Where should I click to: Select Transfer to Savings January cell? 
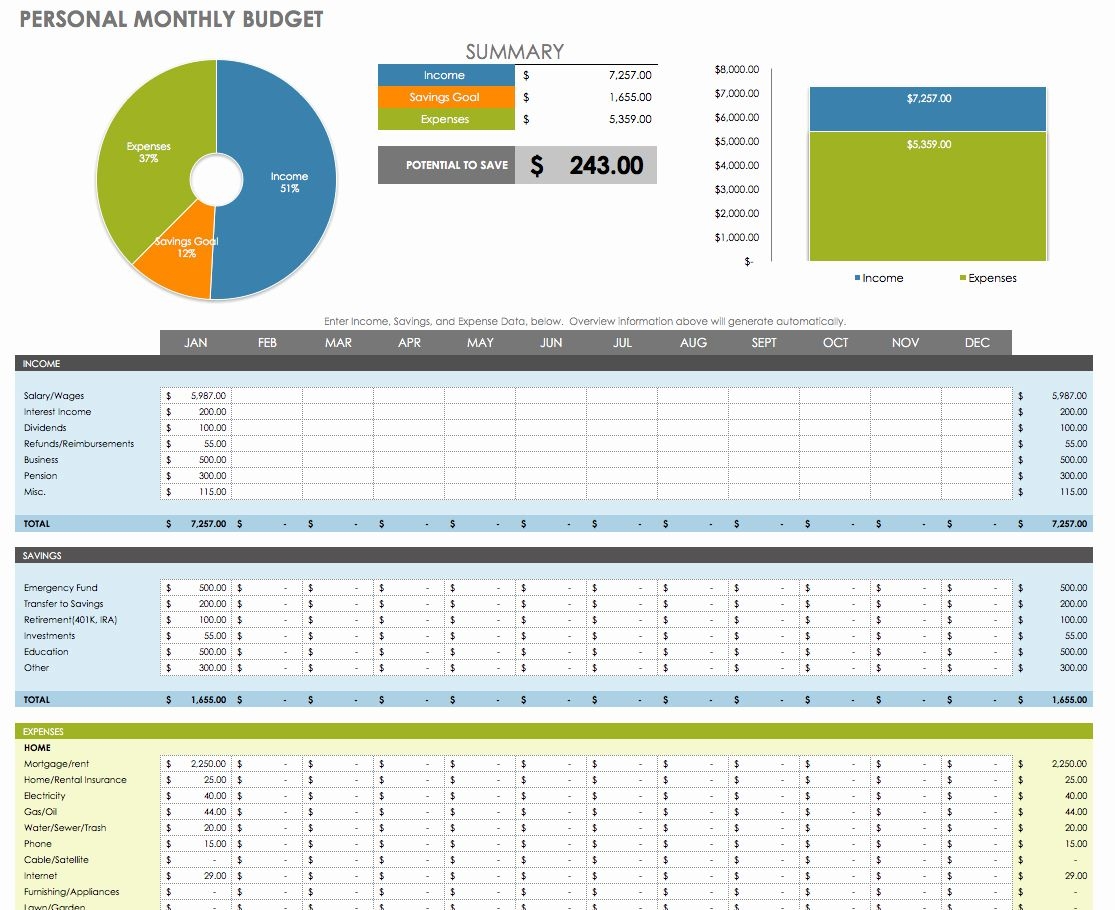tap(196, 604)
